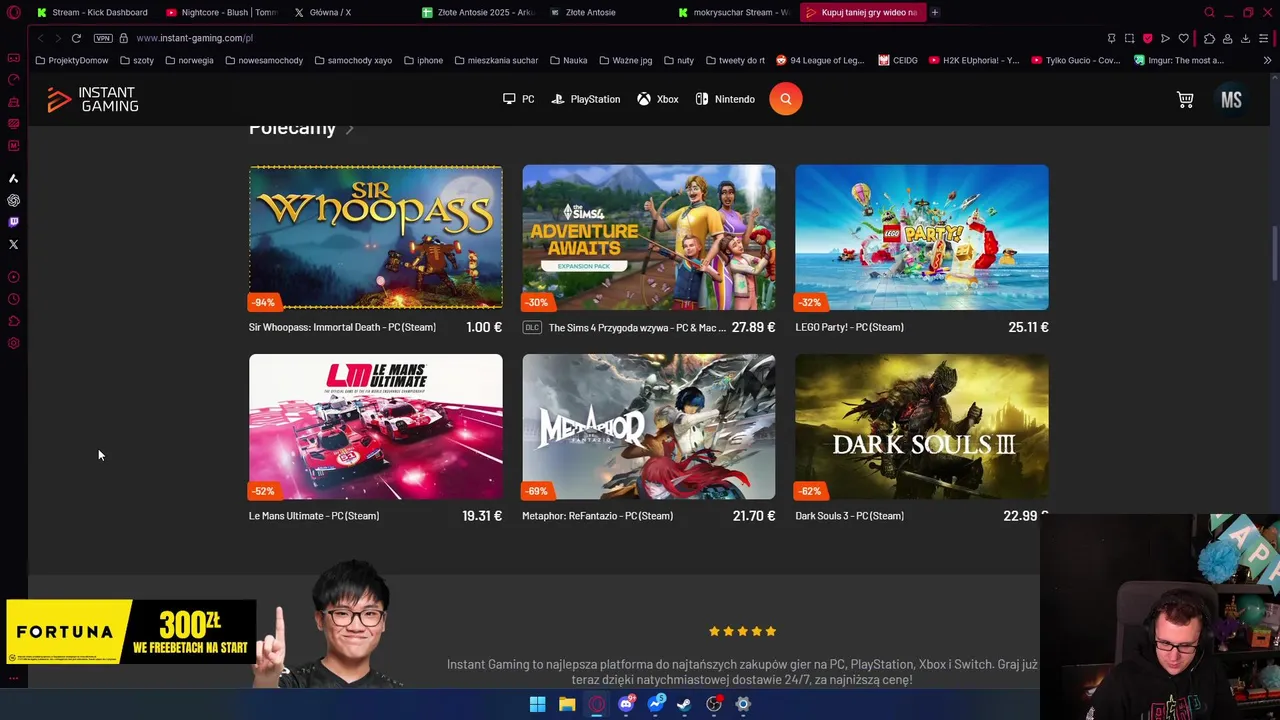The width and height of the screenshot is (1280, 720).
Task: Click the tab search magnifier icon
Action: [1209, 12]
